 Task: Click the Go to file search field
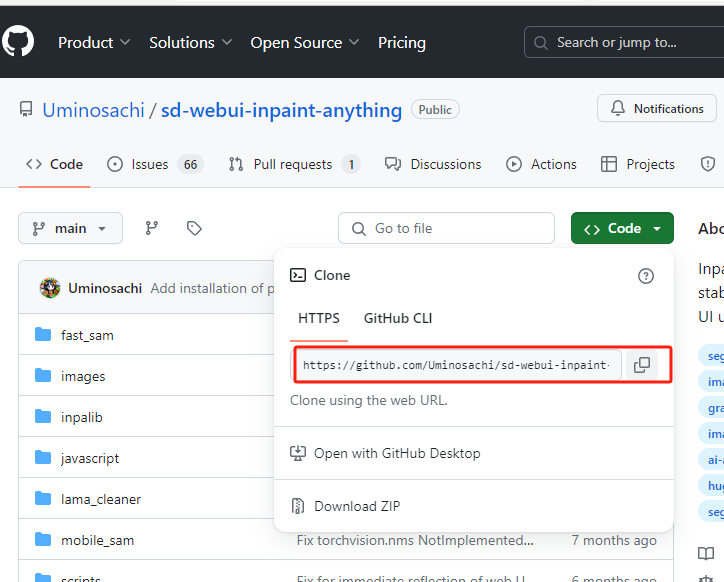[x=446, y=228]
